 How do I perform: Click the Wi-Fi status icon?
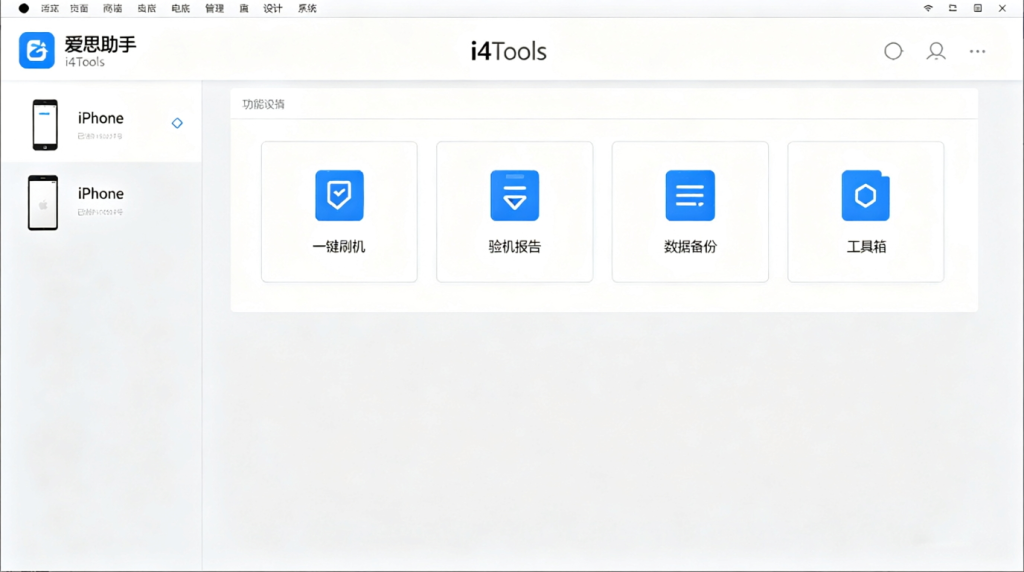click(x=928, y=8)
